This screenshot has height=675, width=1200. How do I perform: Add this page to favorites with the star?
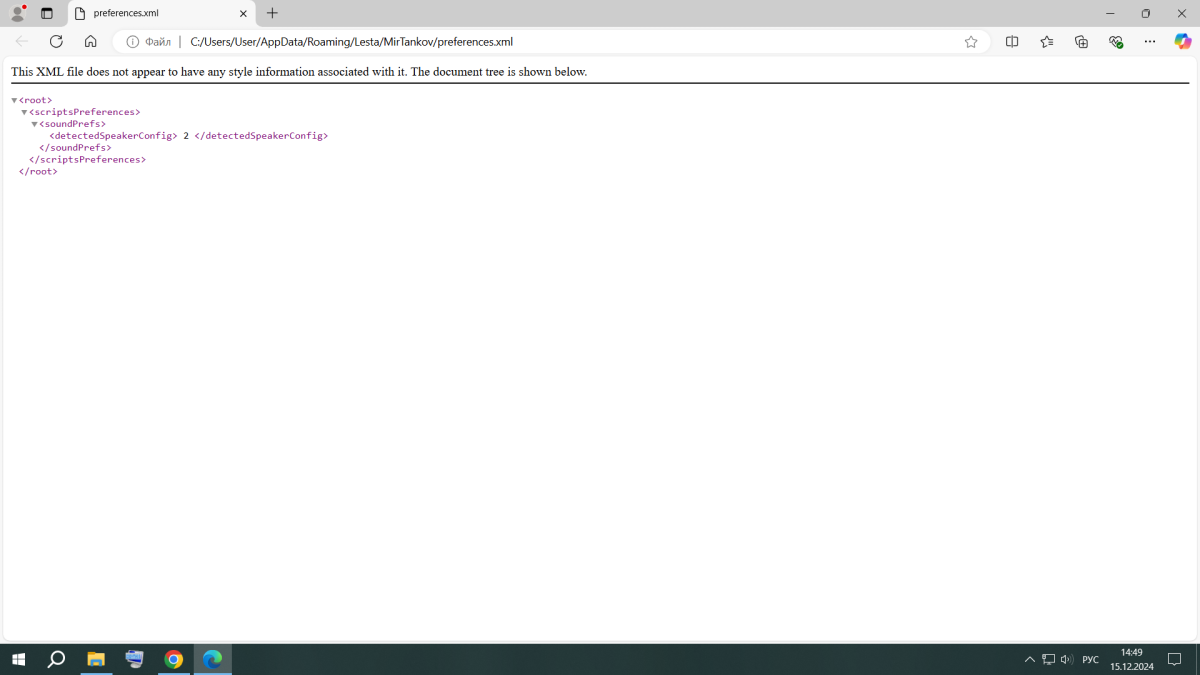(x=970, y=42)
